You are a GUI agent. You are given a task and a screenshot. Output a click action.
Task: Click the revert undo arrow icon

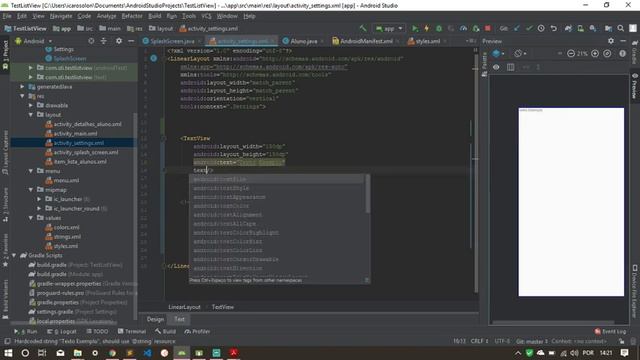click(553, 28)
